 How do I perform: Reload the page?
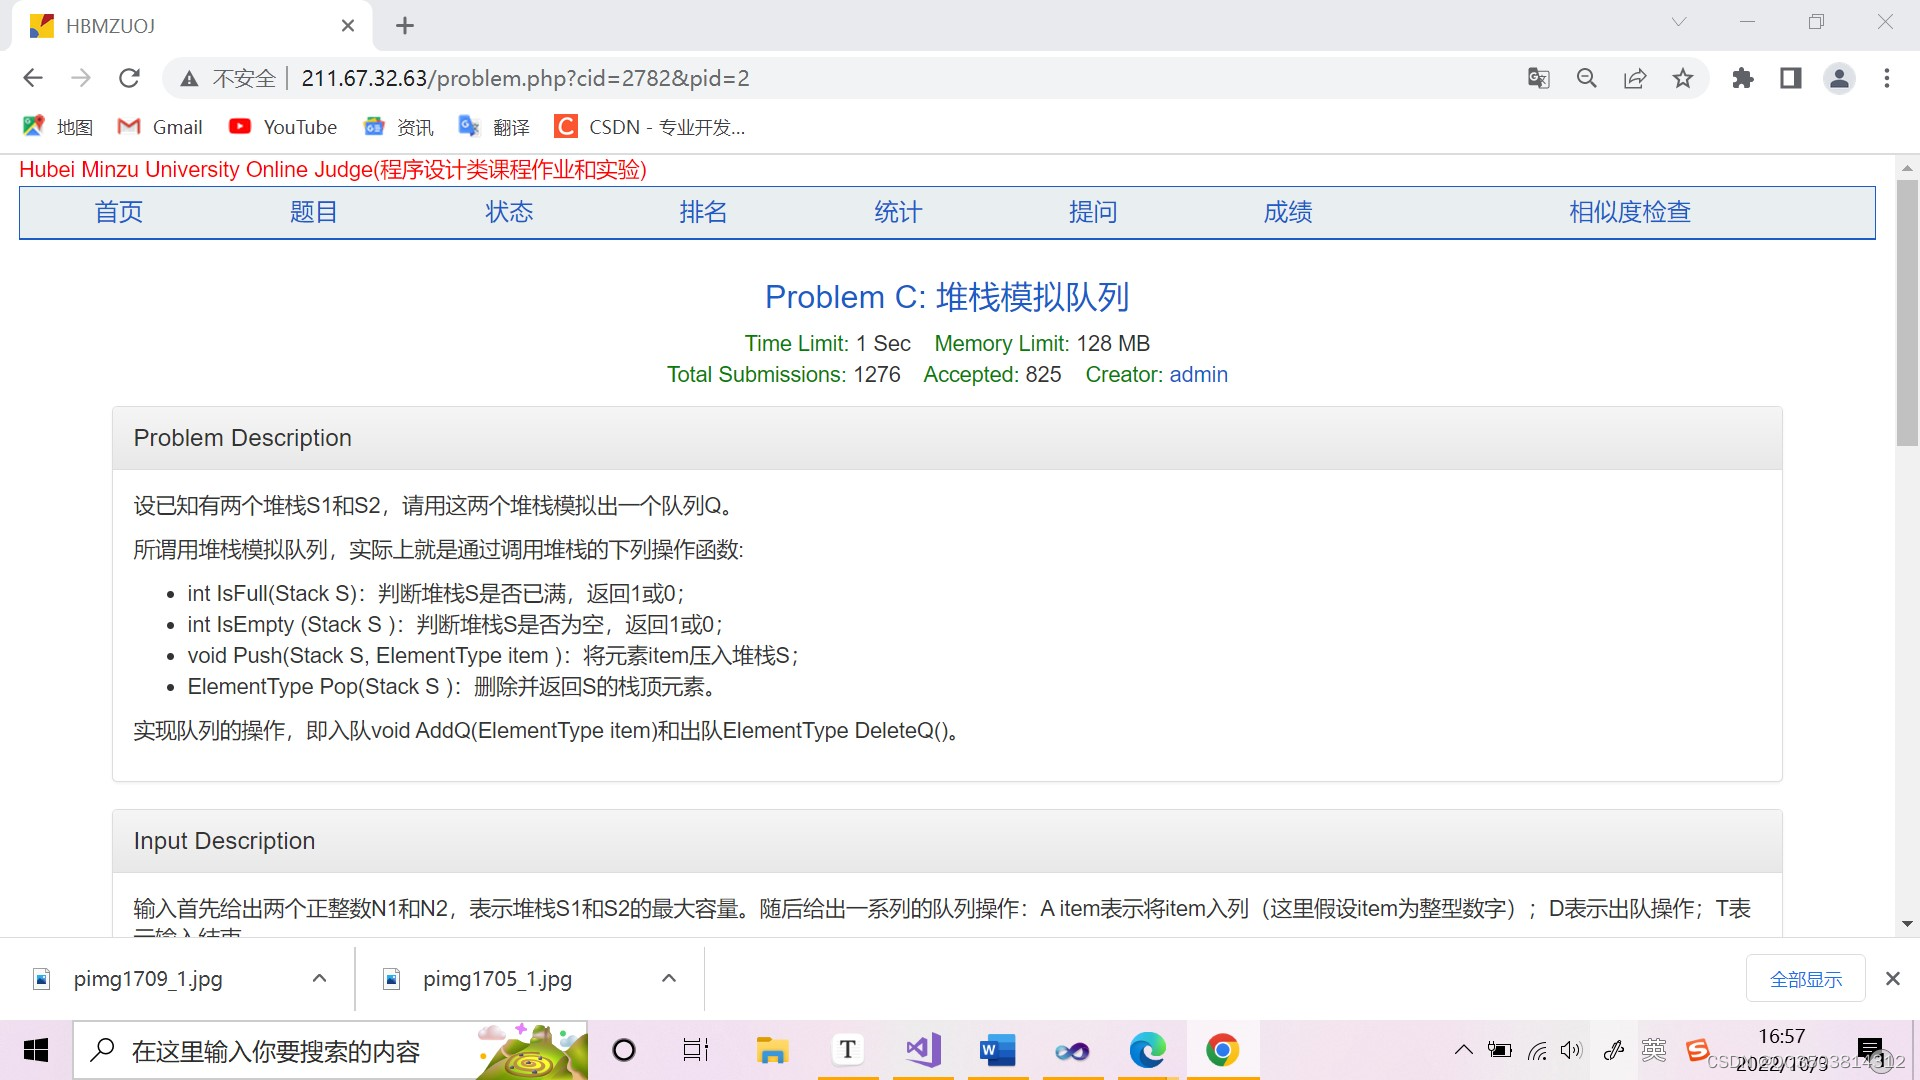pos(129,78)
